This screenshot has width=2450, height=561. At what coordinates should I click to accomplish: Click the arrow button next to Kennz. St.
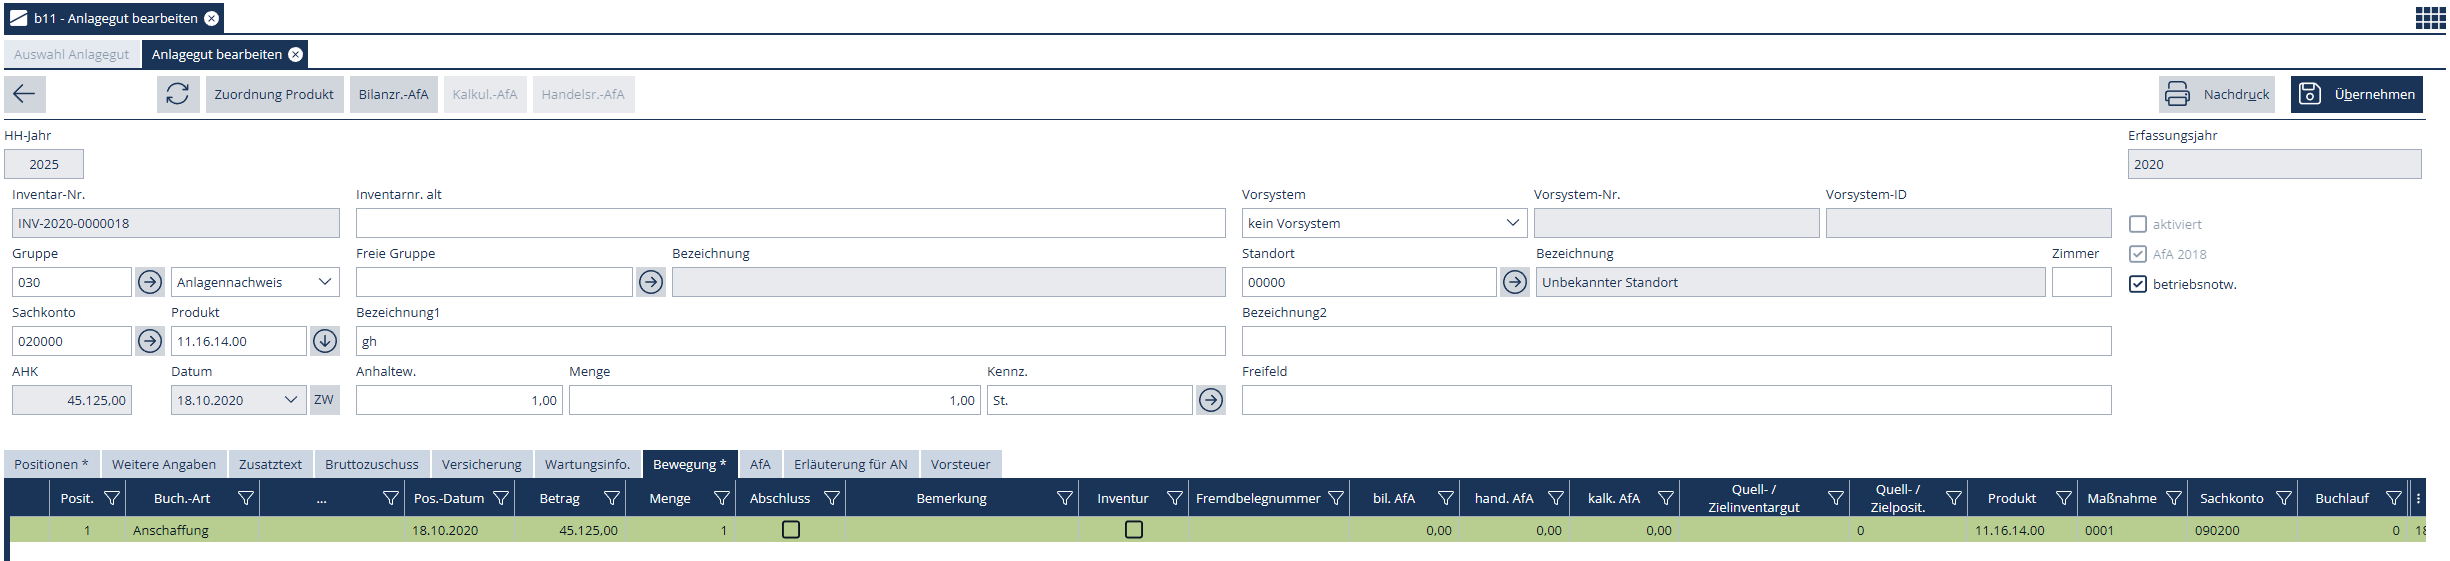1211,400
